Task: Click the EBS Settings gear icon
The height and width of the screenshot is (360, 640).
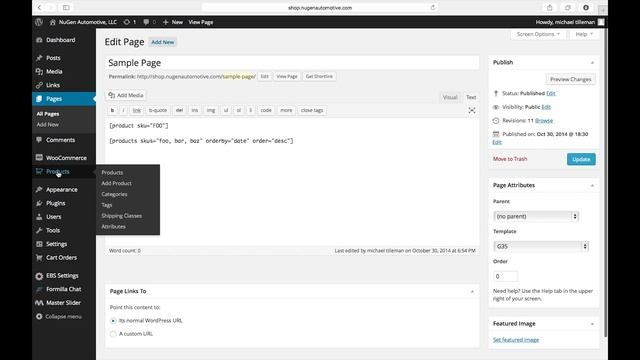Action: point(39,276)
